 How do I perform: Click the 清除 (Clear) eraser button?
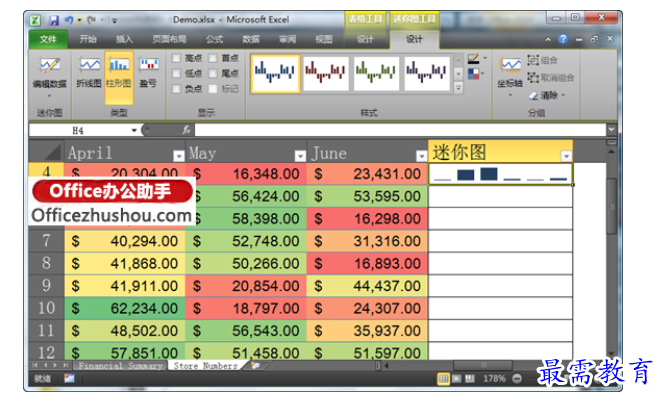tap(543, 95)
